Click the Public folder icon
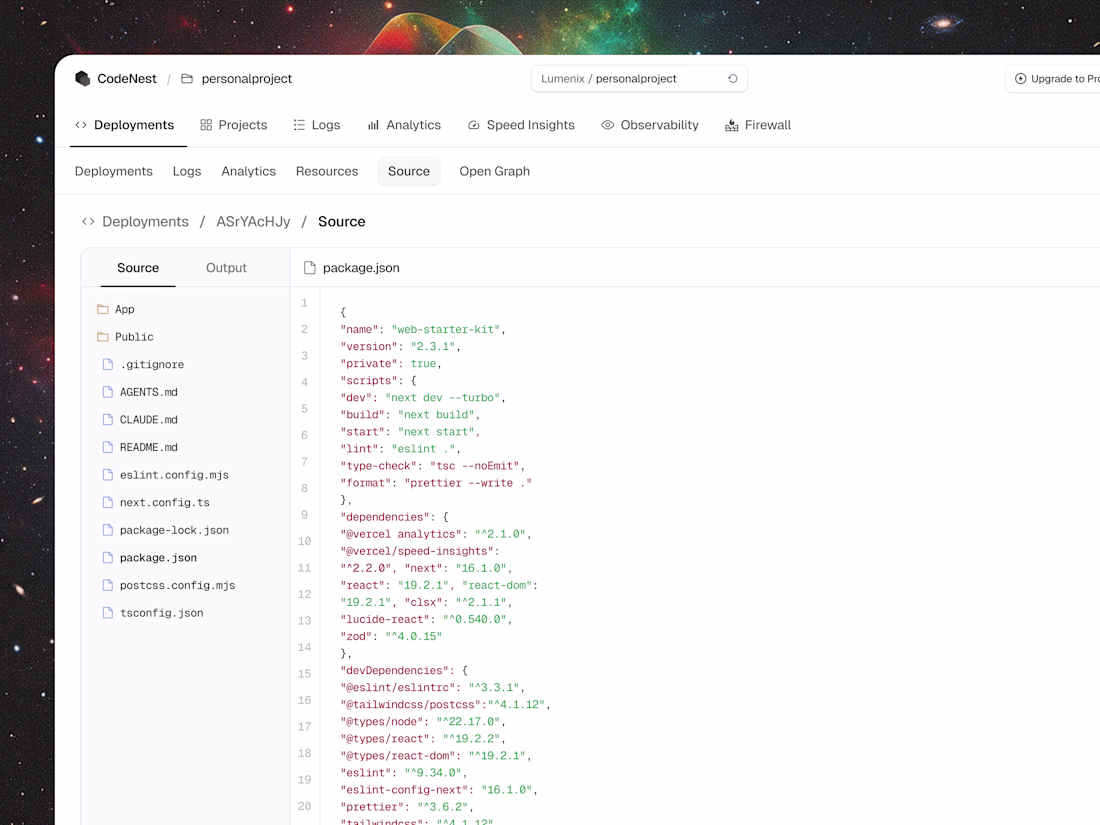Image resolution: width=1100 pixels, height=825 pixels. pos(103,337)
